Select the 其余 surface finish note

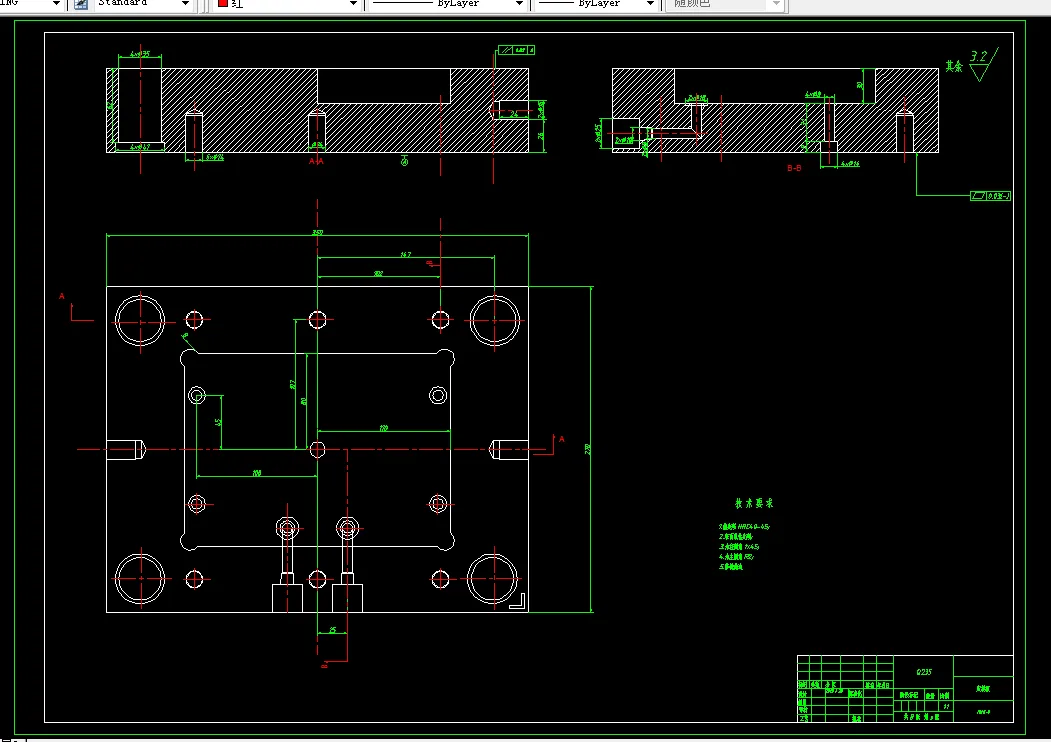pos(954,66)
